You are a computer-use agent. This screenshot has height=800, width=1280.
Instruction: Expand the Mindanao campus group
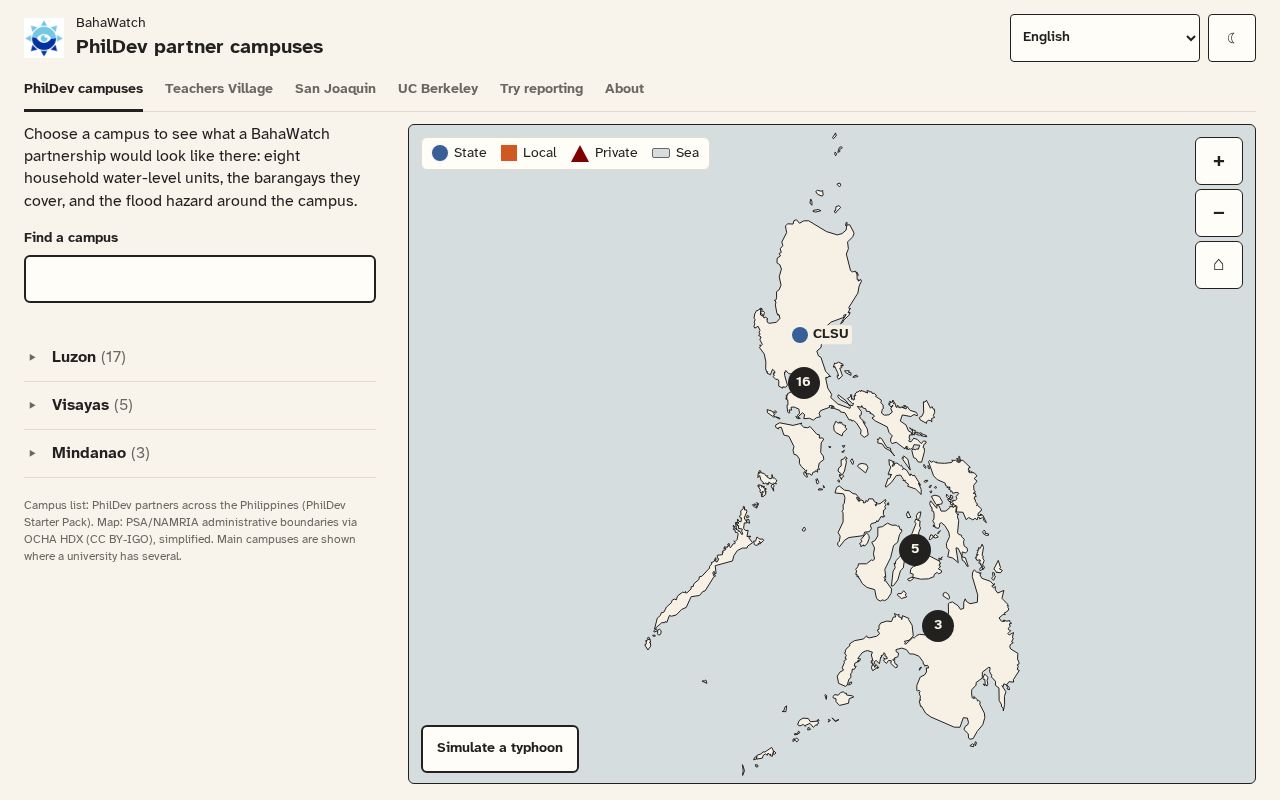click(200, 453)
